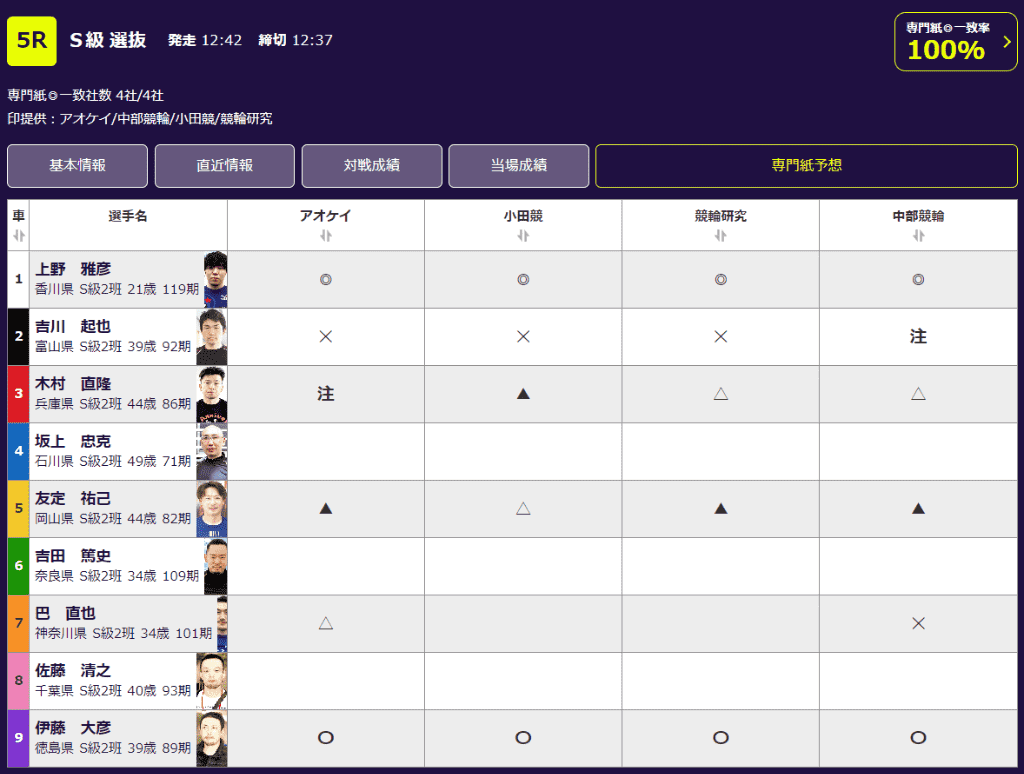
Task: Open the 基本情報 tab
Action: (77, 166)
